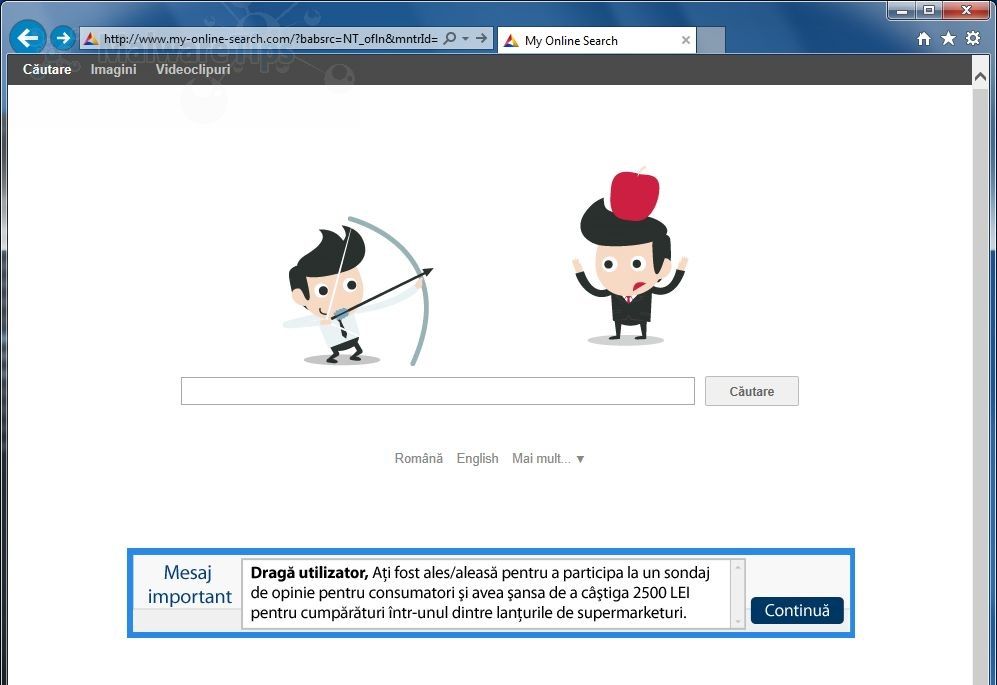Click the character with apple on head
The width and height of the screenshot is (997, 685).
click(629, 256)
